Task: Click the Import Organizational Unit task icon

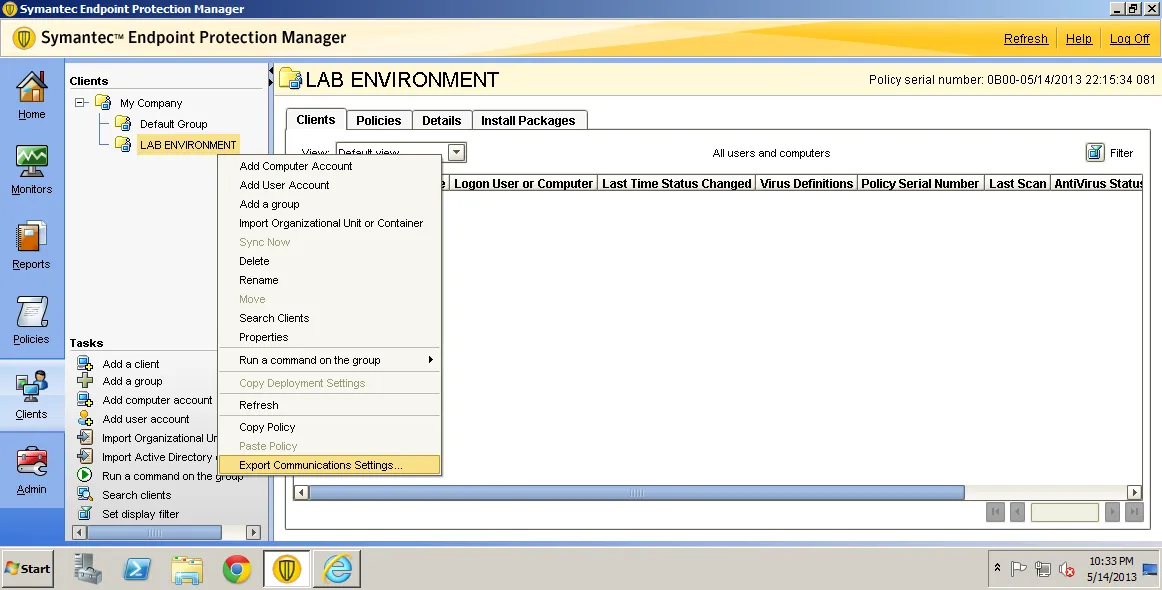Action: tap(85, 437)
